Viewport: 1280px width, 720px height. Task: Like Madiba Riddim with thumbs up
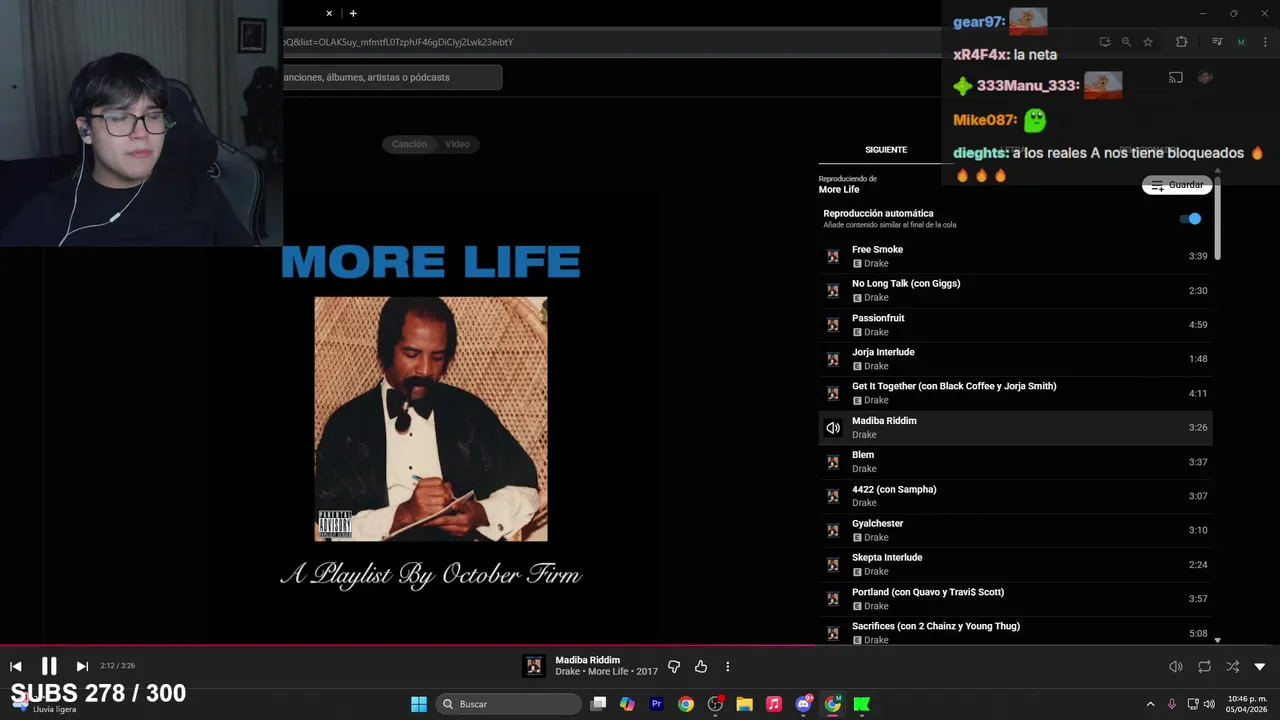tap(701, 666)
